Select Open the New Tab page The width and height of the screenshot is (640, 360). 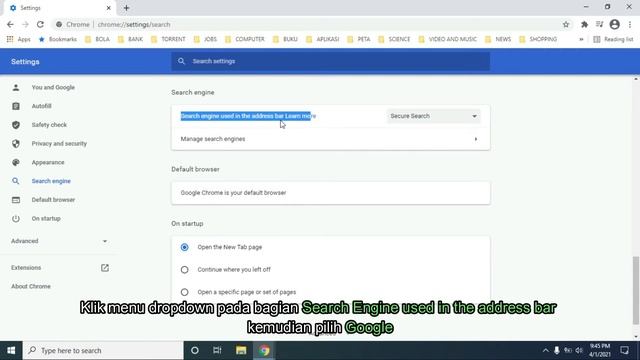click(184, 247)
